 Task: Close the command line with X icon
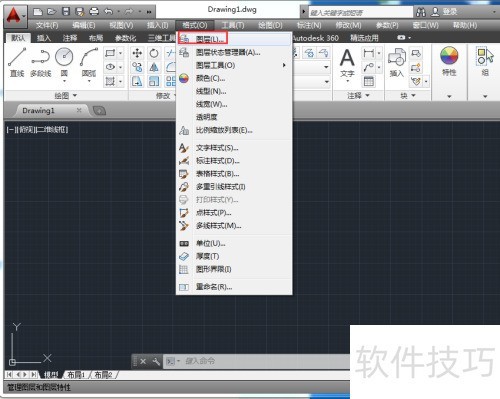click(x=143, y=361)
